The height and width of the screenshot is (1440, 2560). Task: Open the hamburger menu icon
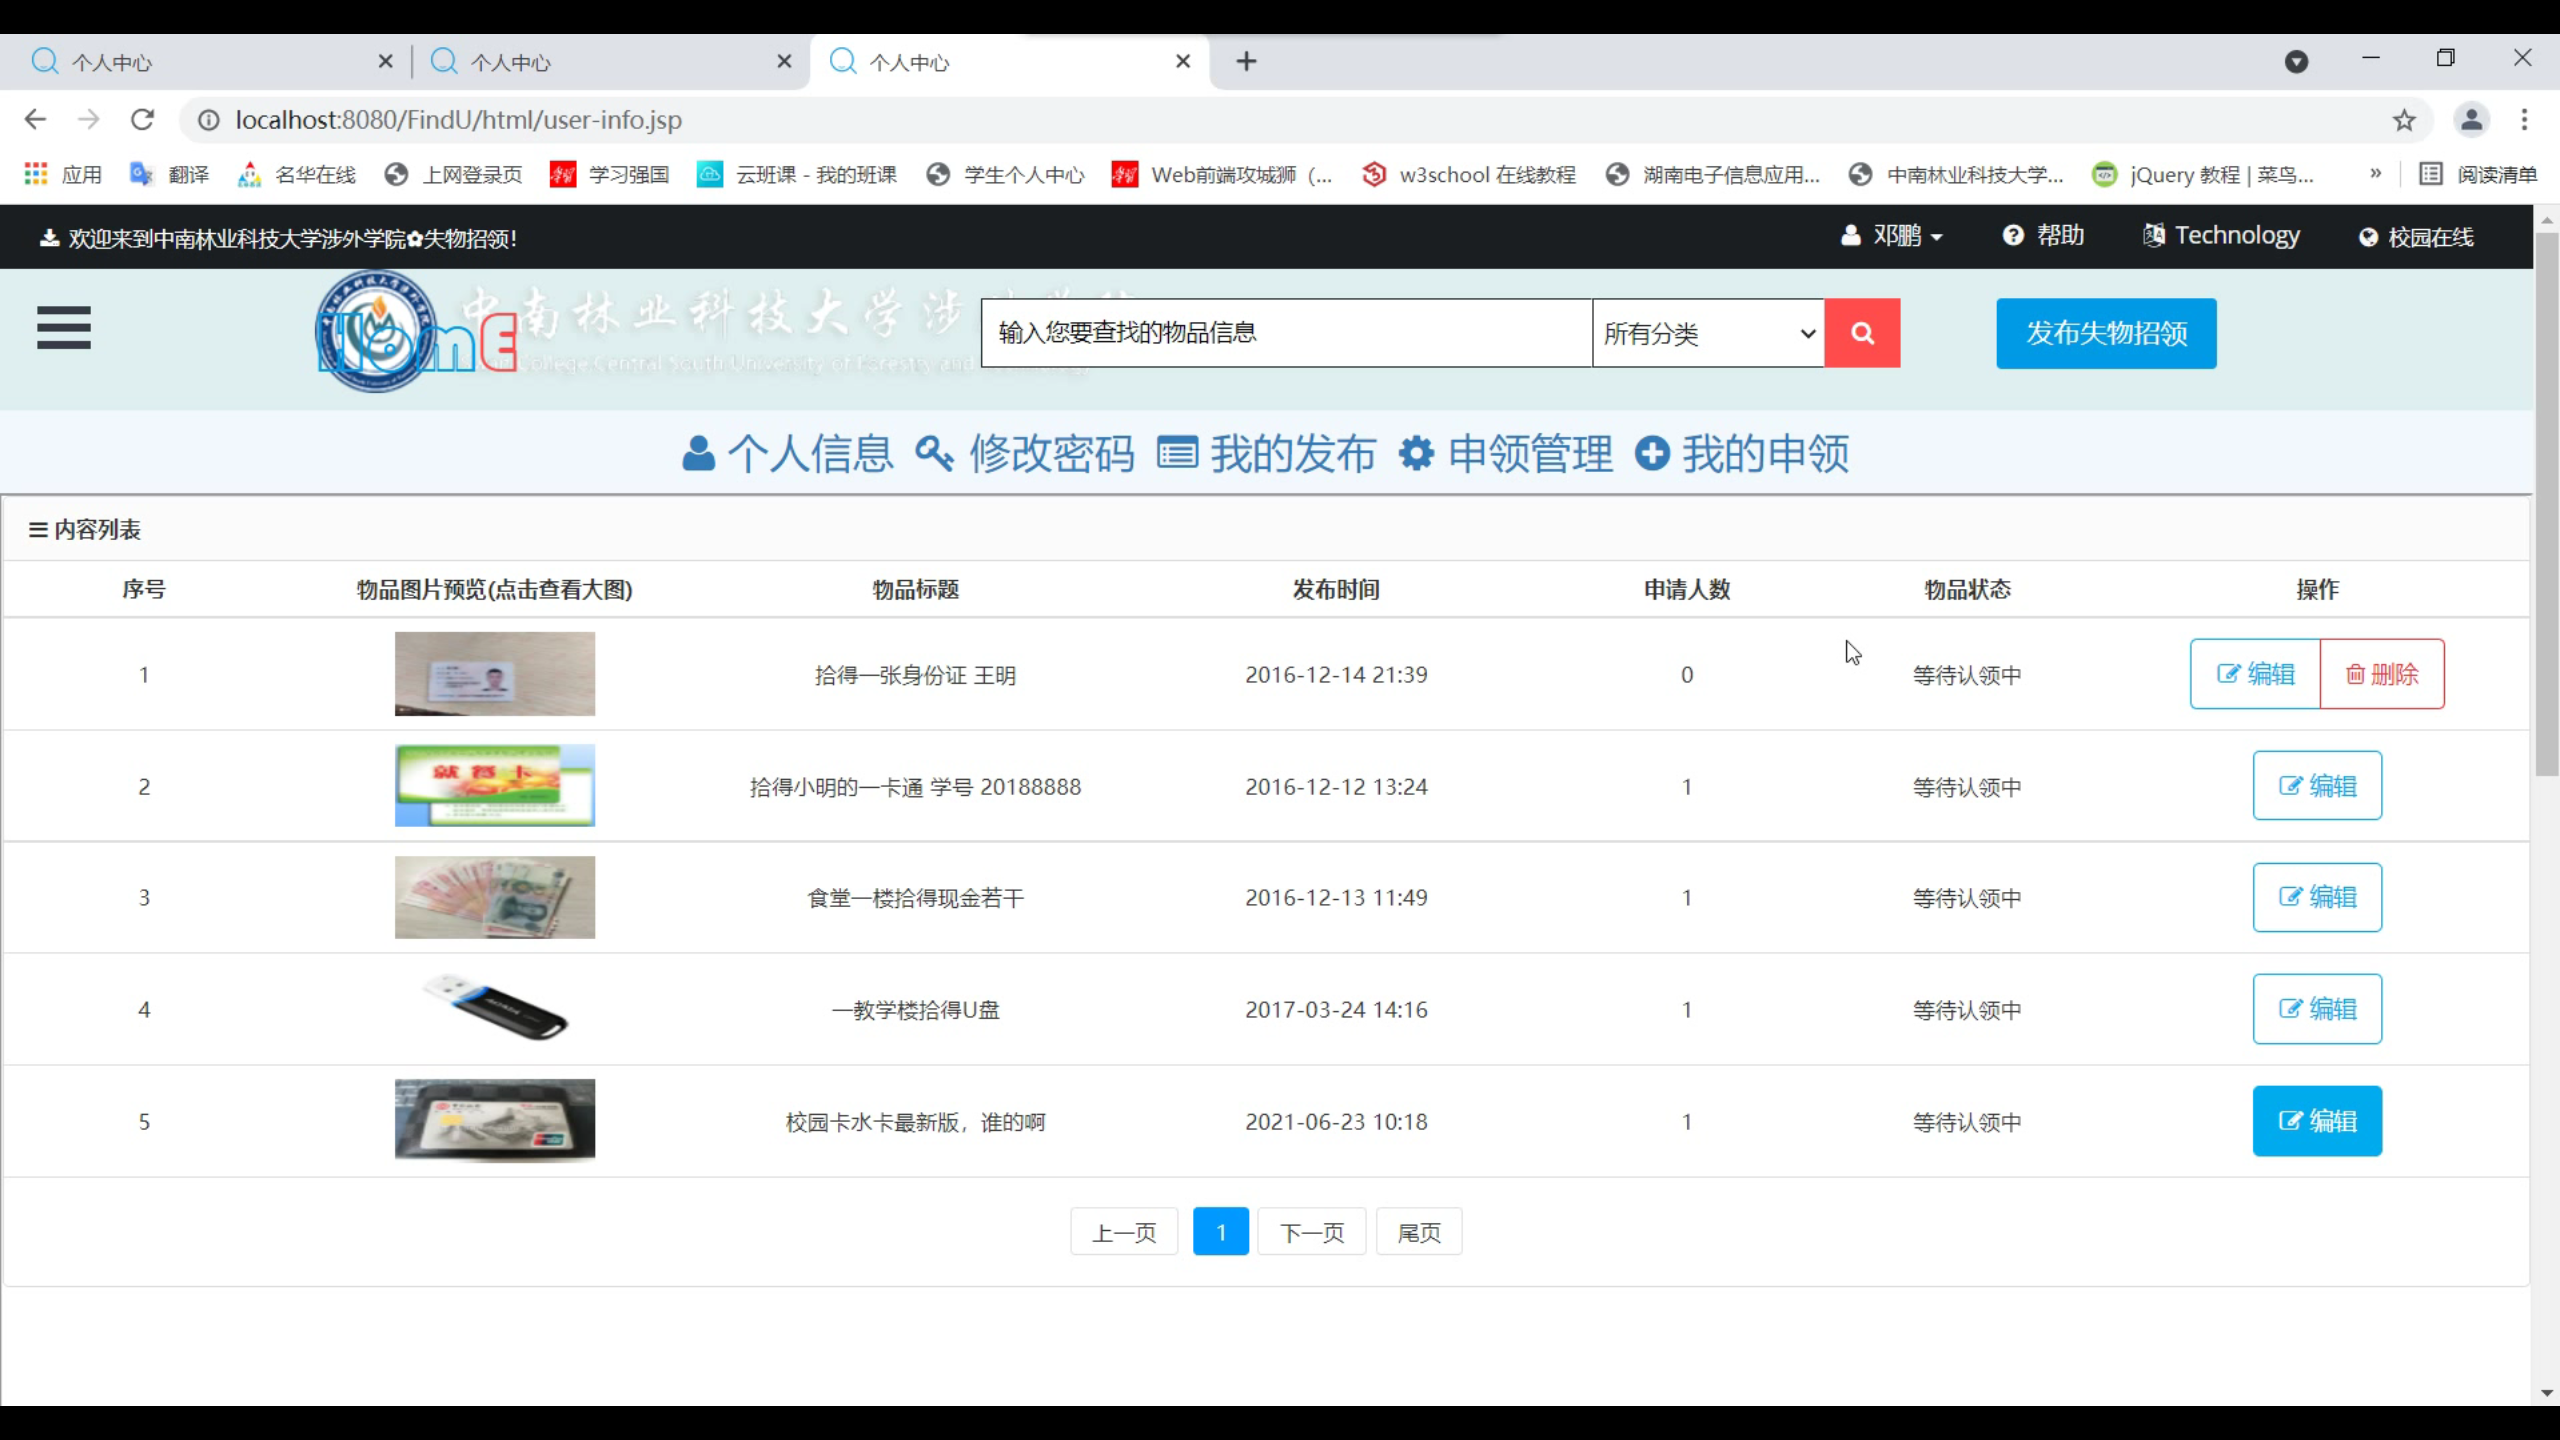[x=64, y=328]
